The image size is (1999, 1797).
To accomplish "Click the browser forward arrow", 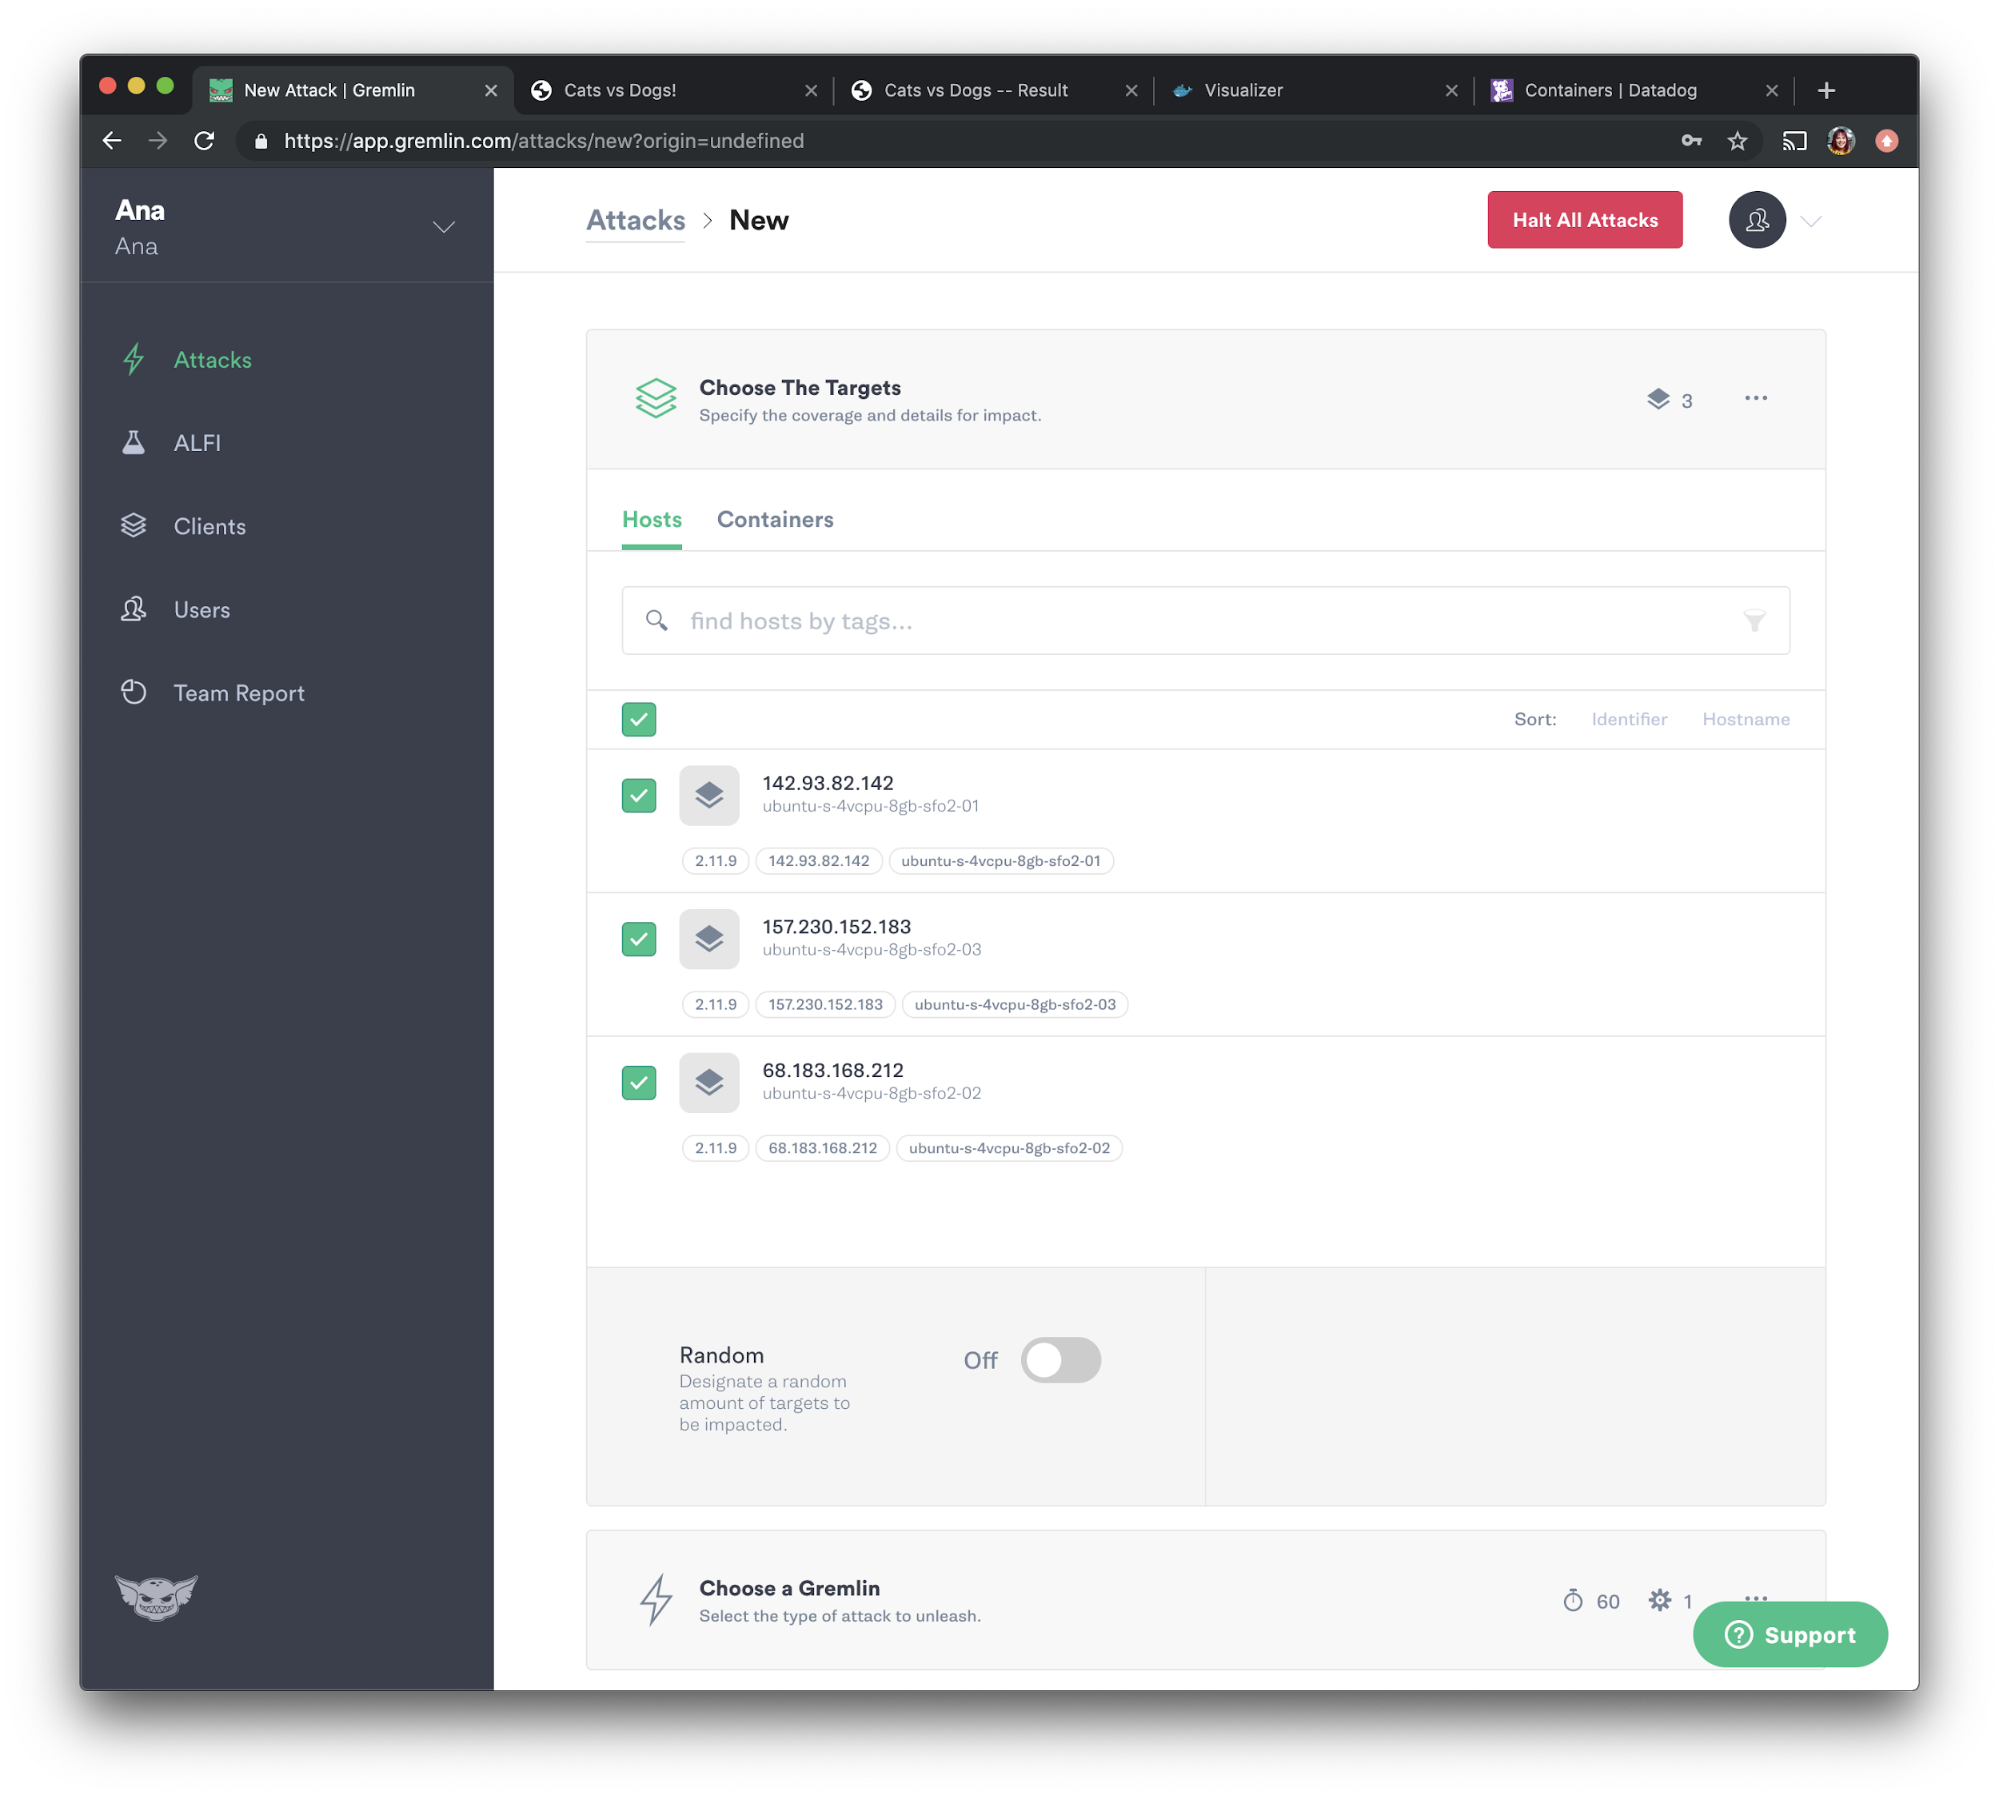I will coord(158,141).
